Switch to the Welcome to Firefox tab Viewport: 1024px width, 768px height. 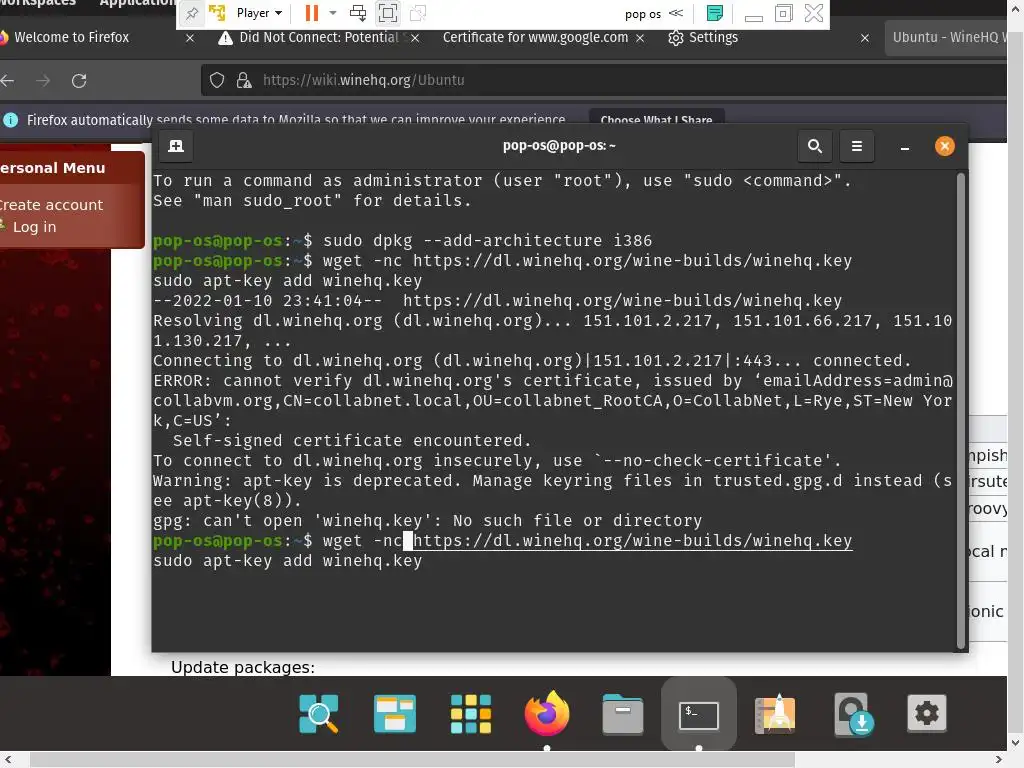(71, 37)
